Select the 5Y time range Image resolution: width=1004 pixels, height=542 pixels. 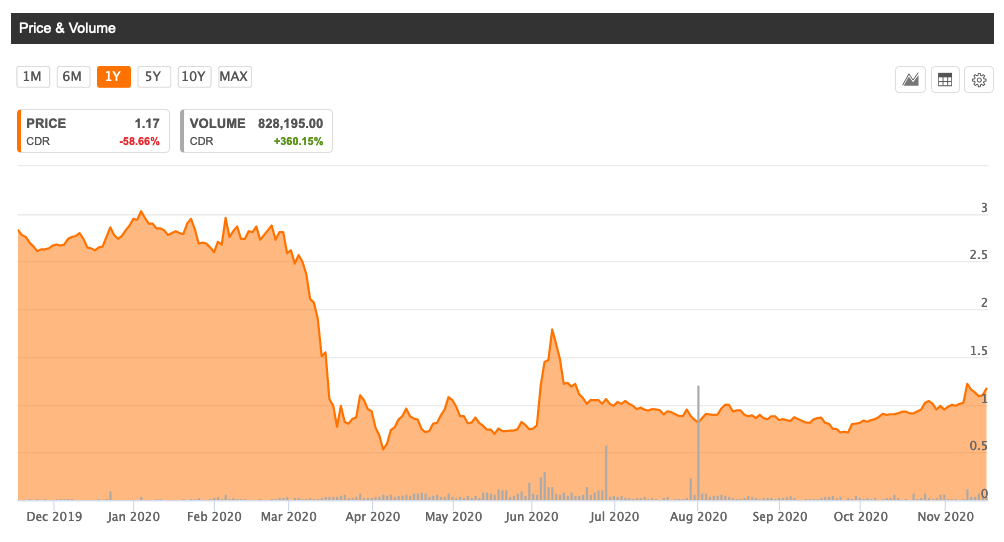coord(154,77)
